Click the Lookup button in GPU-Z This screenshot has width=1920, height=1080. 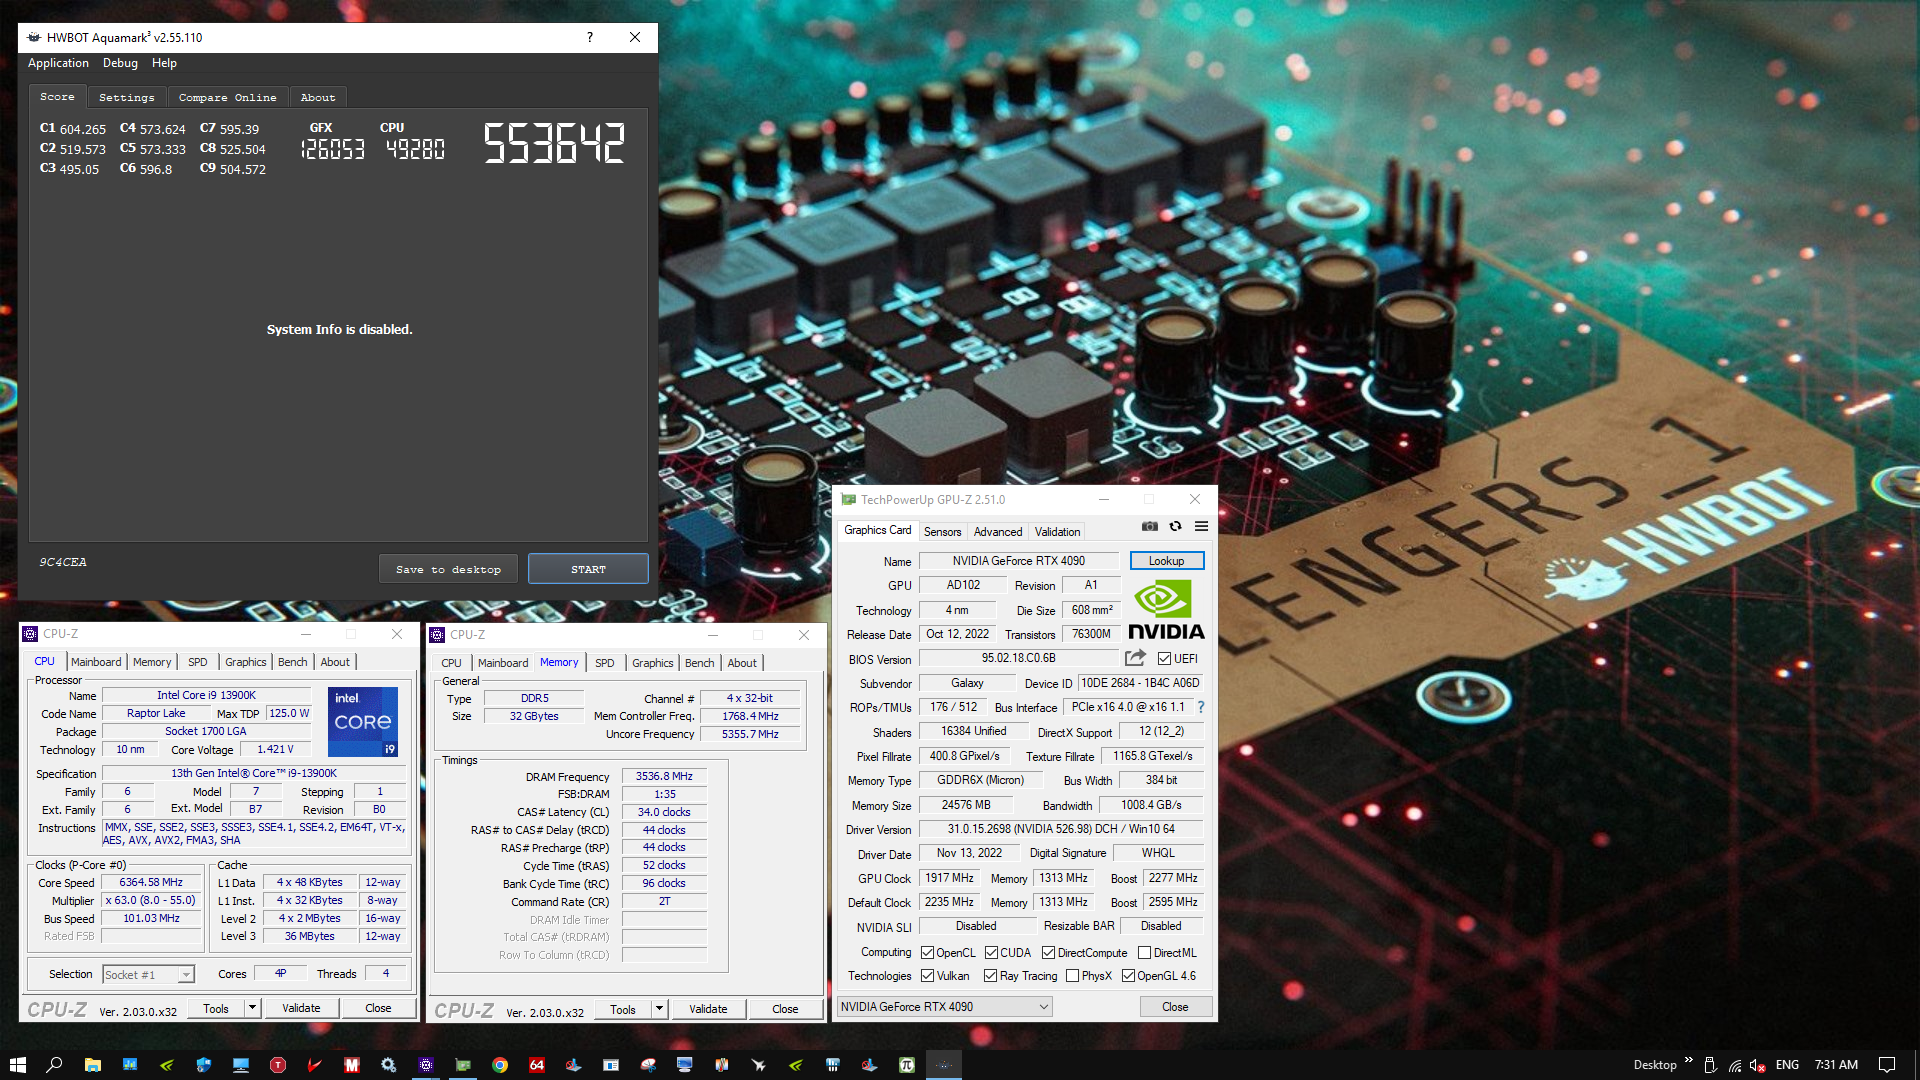coord(1166,561)
